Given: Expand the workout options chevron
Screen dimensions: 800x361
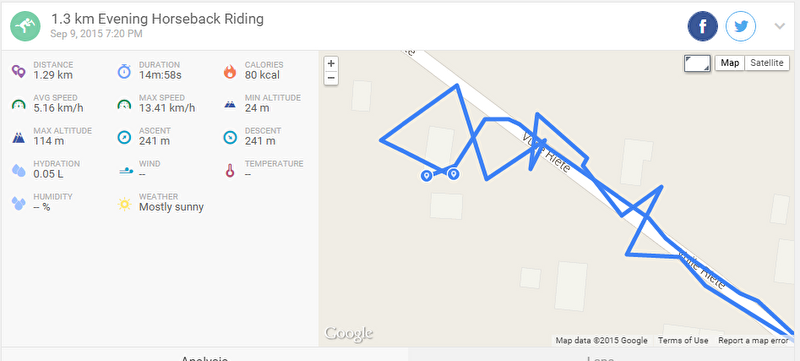Looking at the screenshot, I should click(x=779, y=27).
